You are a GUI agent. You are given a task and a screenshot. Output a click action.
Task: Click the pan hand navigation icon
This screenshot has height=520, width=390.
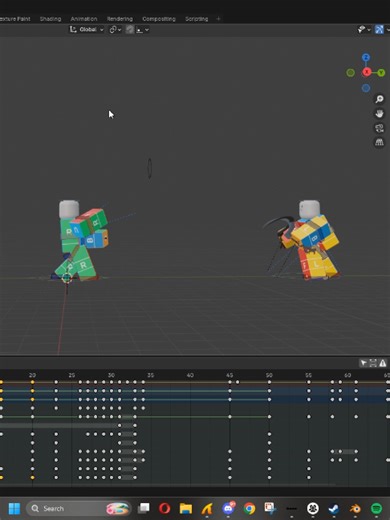click(379, 114)
